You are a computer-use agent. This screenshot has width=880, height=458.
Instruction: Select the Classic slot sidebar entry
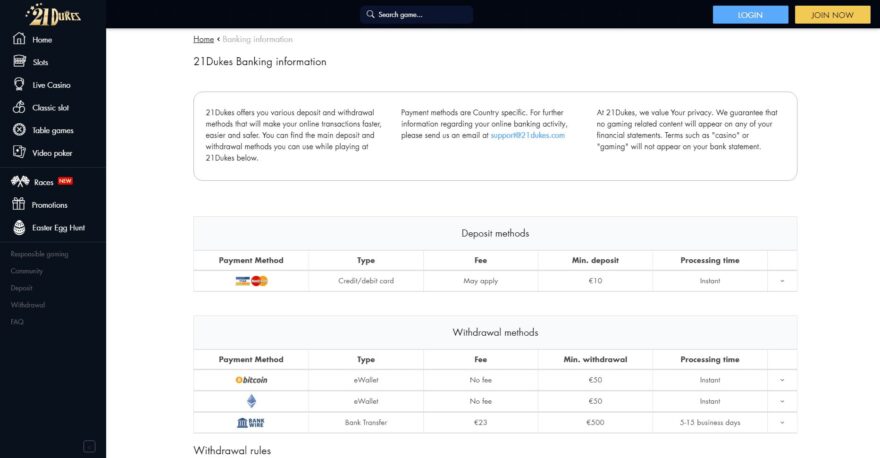(51, 108)
